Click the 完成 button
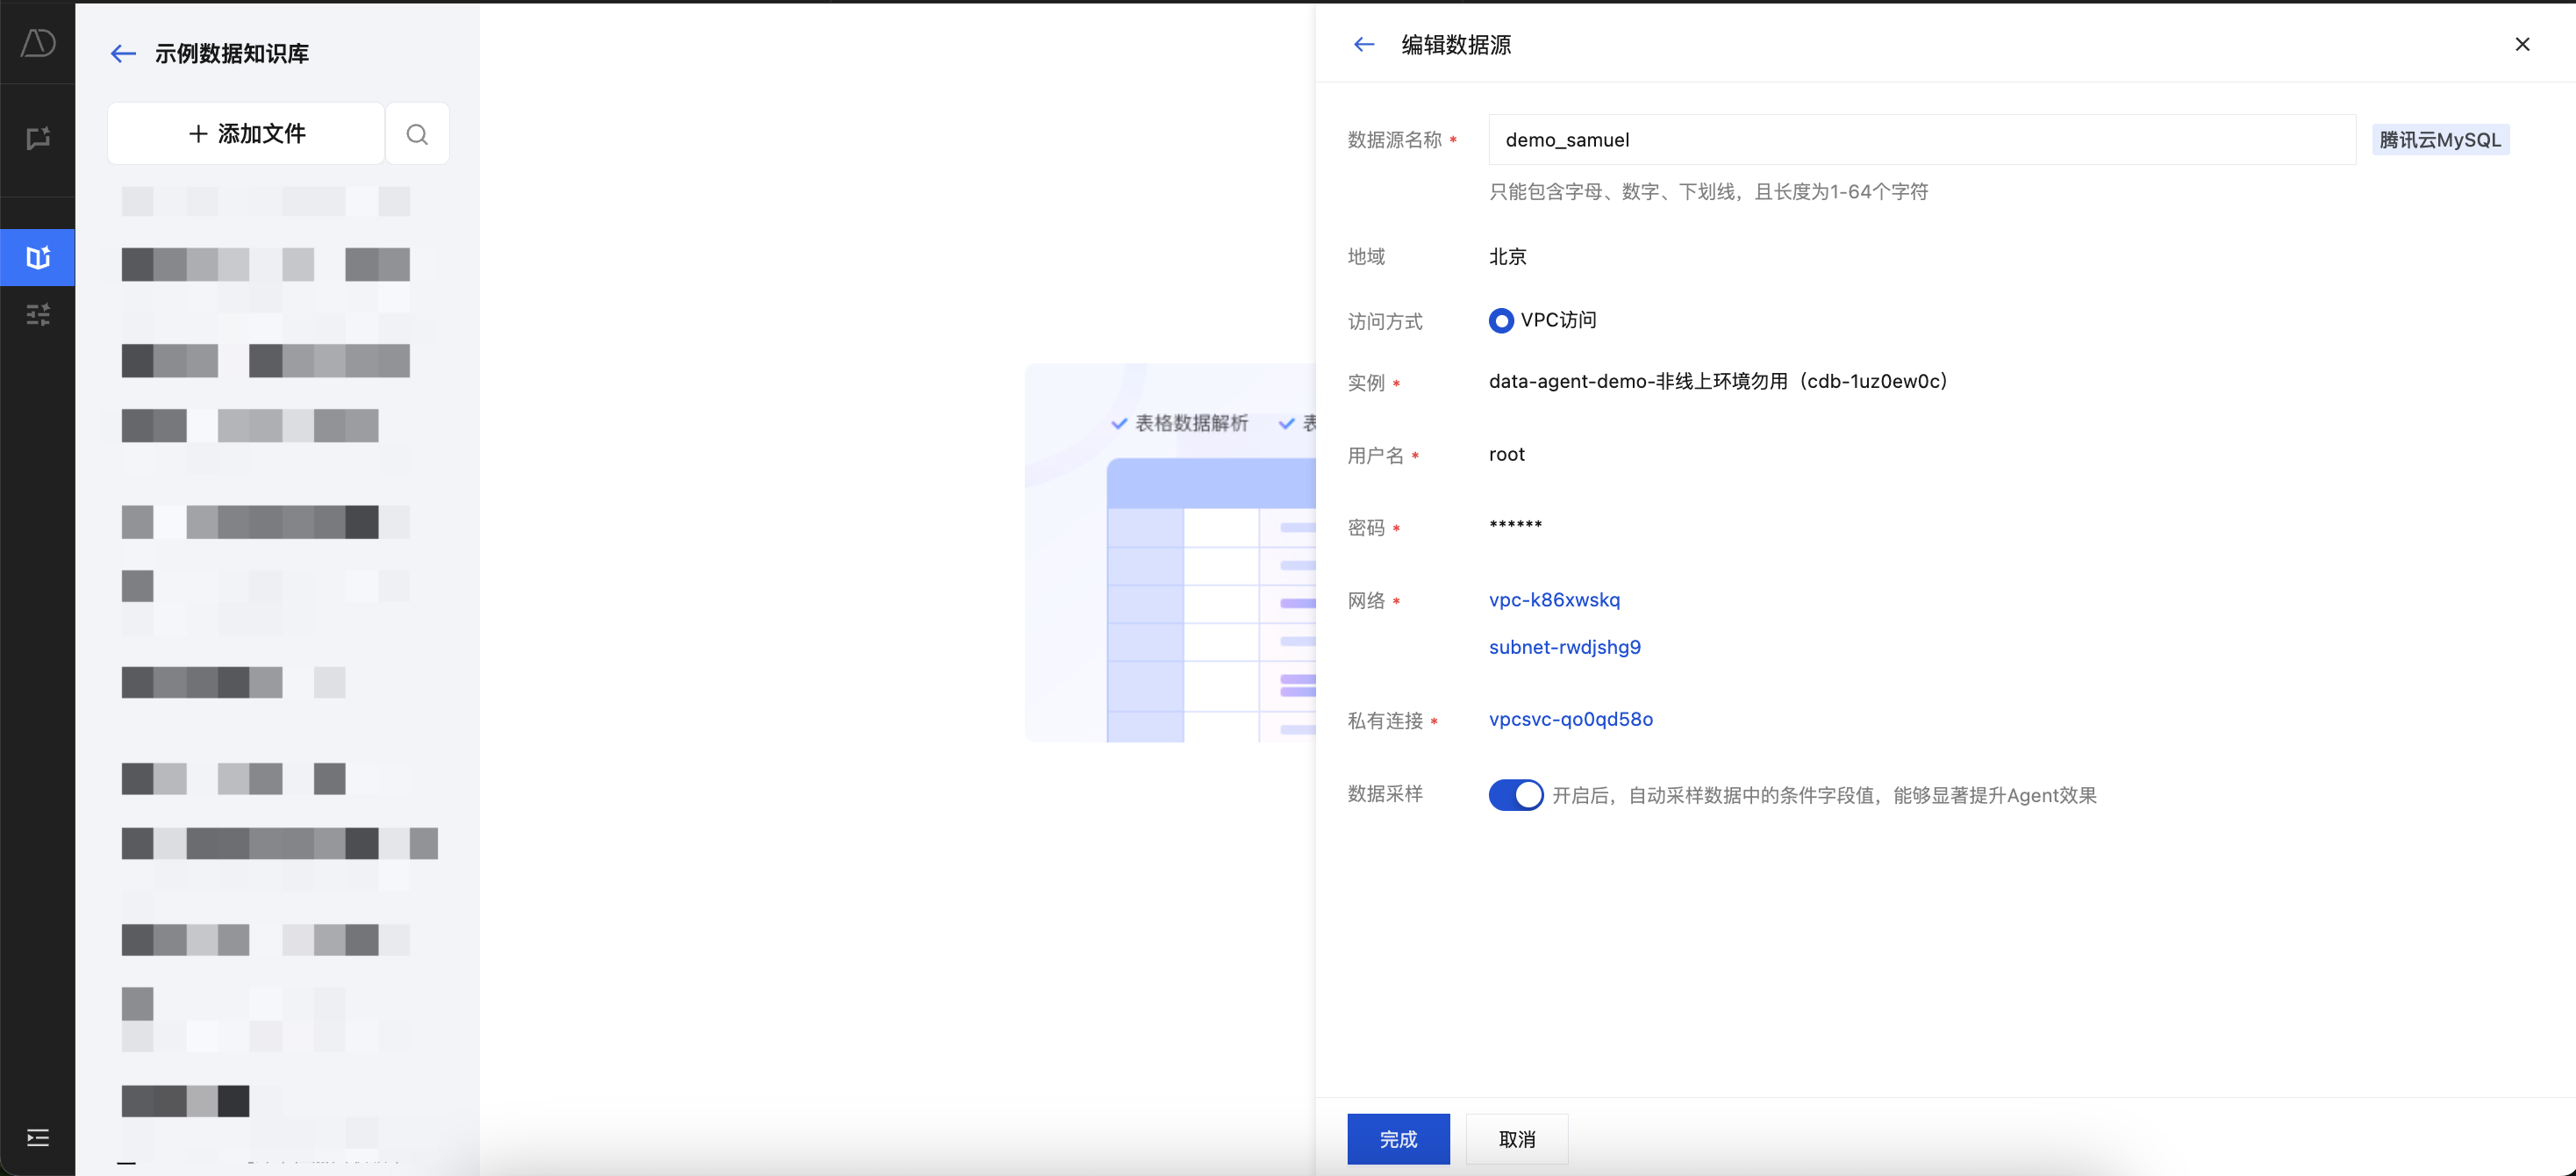Screen dimensions: 2576x1176 (x=1398, y=1139)
